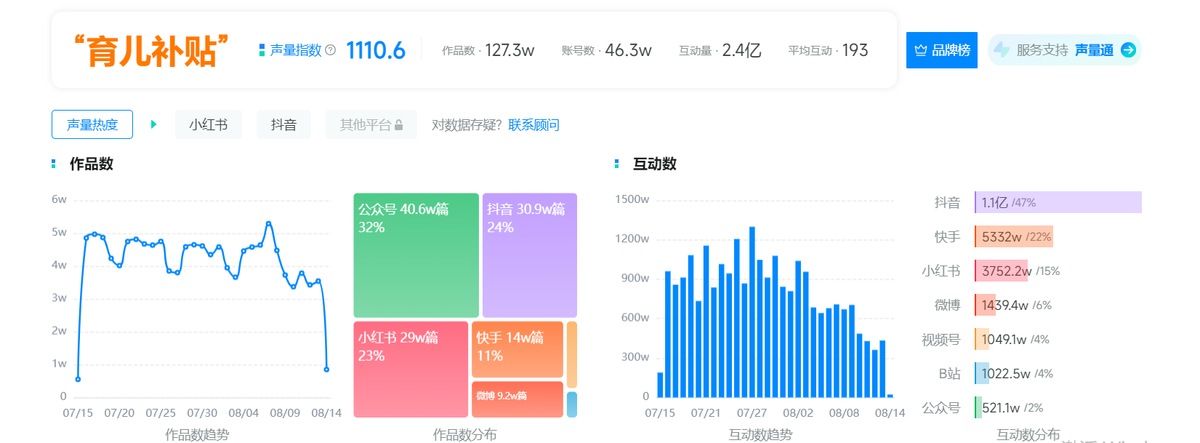Click the 公众号 40.6w篇 treemap block
The image size is (1200, 443).
416,256
